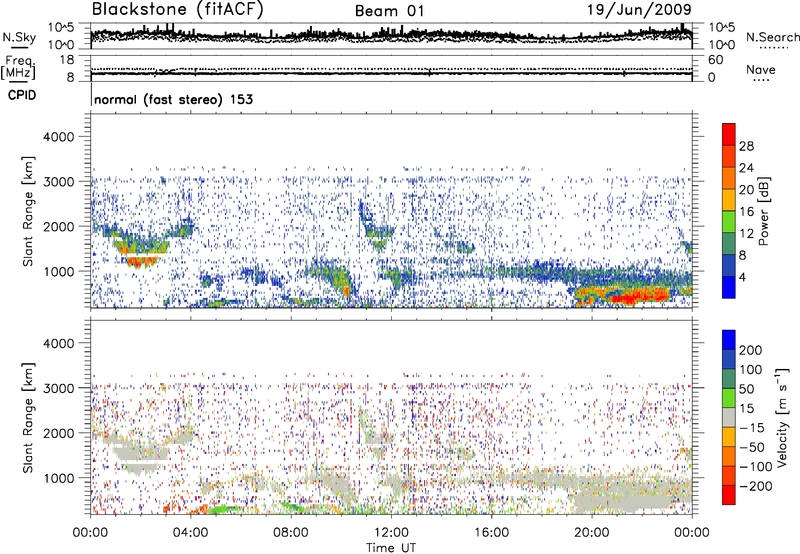Click the Velocity colorbar label -50
The image size is (800, 554).
752,447
